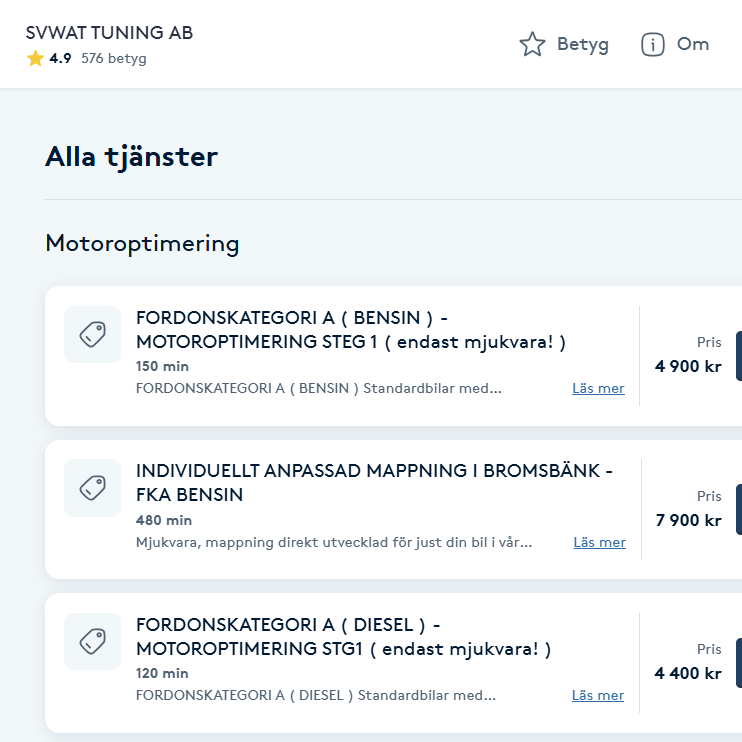Image resolution: width=742 pixels, height=742 pixels.
Task: Click the info icon next to Om
Action: coord(653,44)
